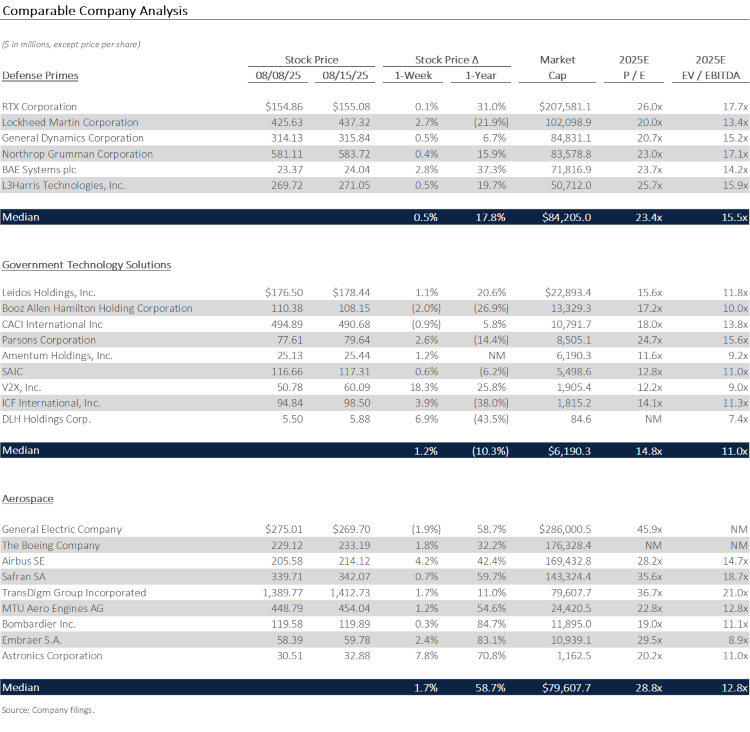Image resolution: width=750 pixels, height=732 pixels.
Task: Select the 1-Week column header
Action: click(413, 76)
